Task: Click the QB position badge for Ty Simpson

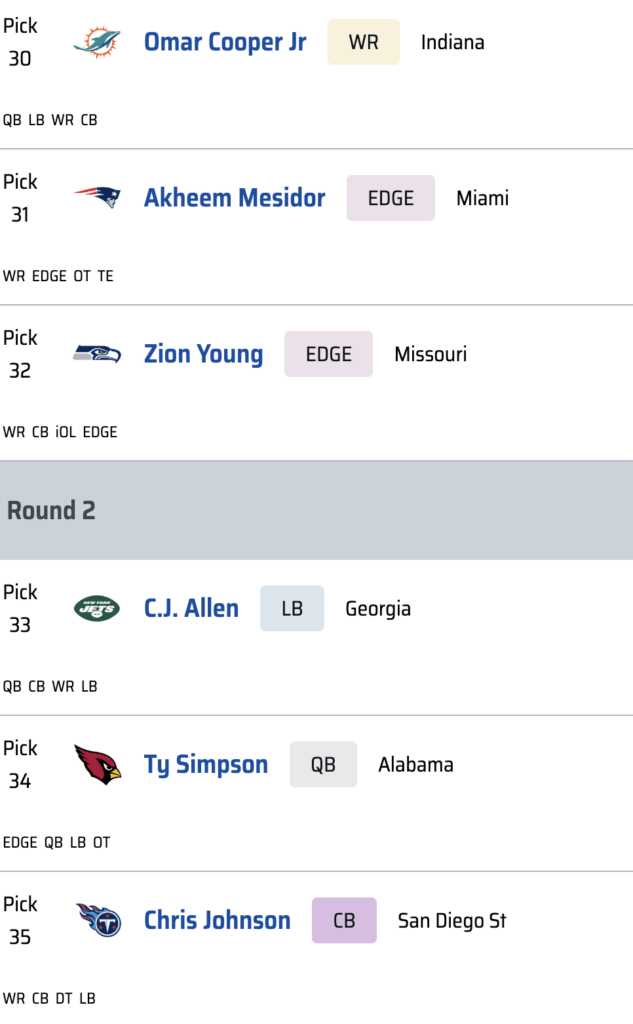Action: [323, 765]
